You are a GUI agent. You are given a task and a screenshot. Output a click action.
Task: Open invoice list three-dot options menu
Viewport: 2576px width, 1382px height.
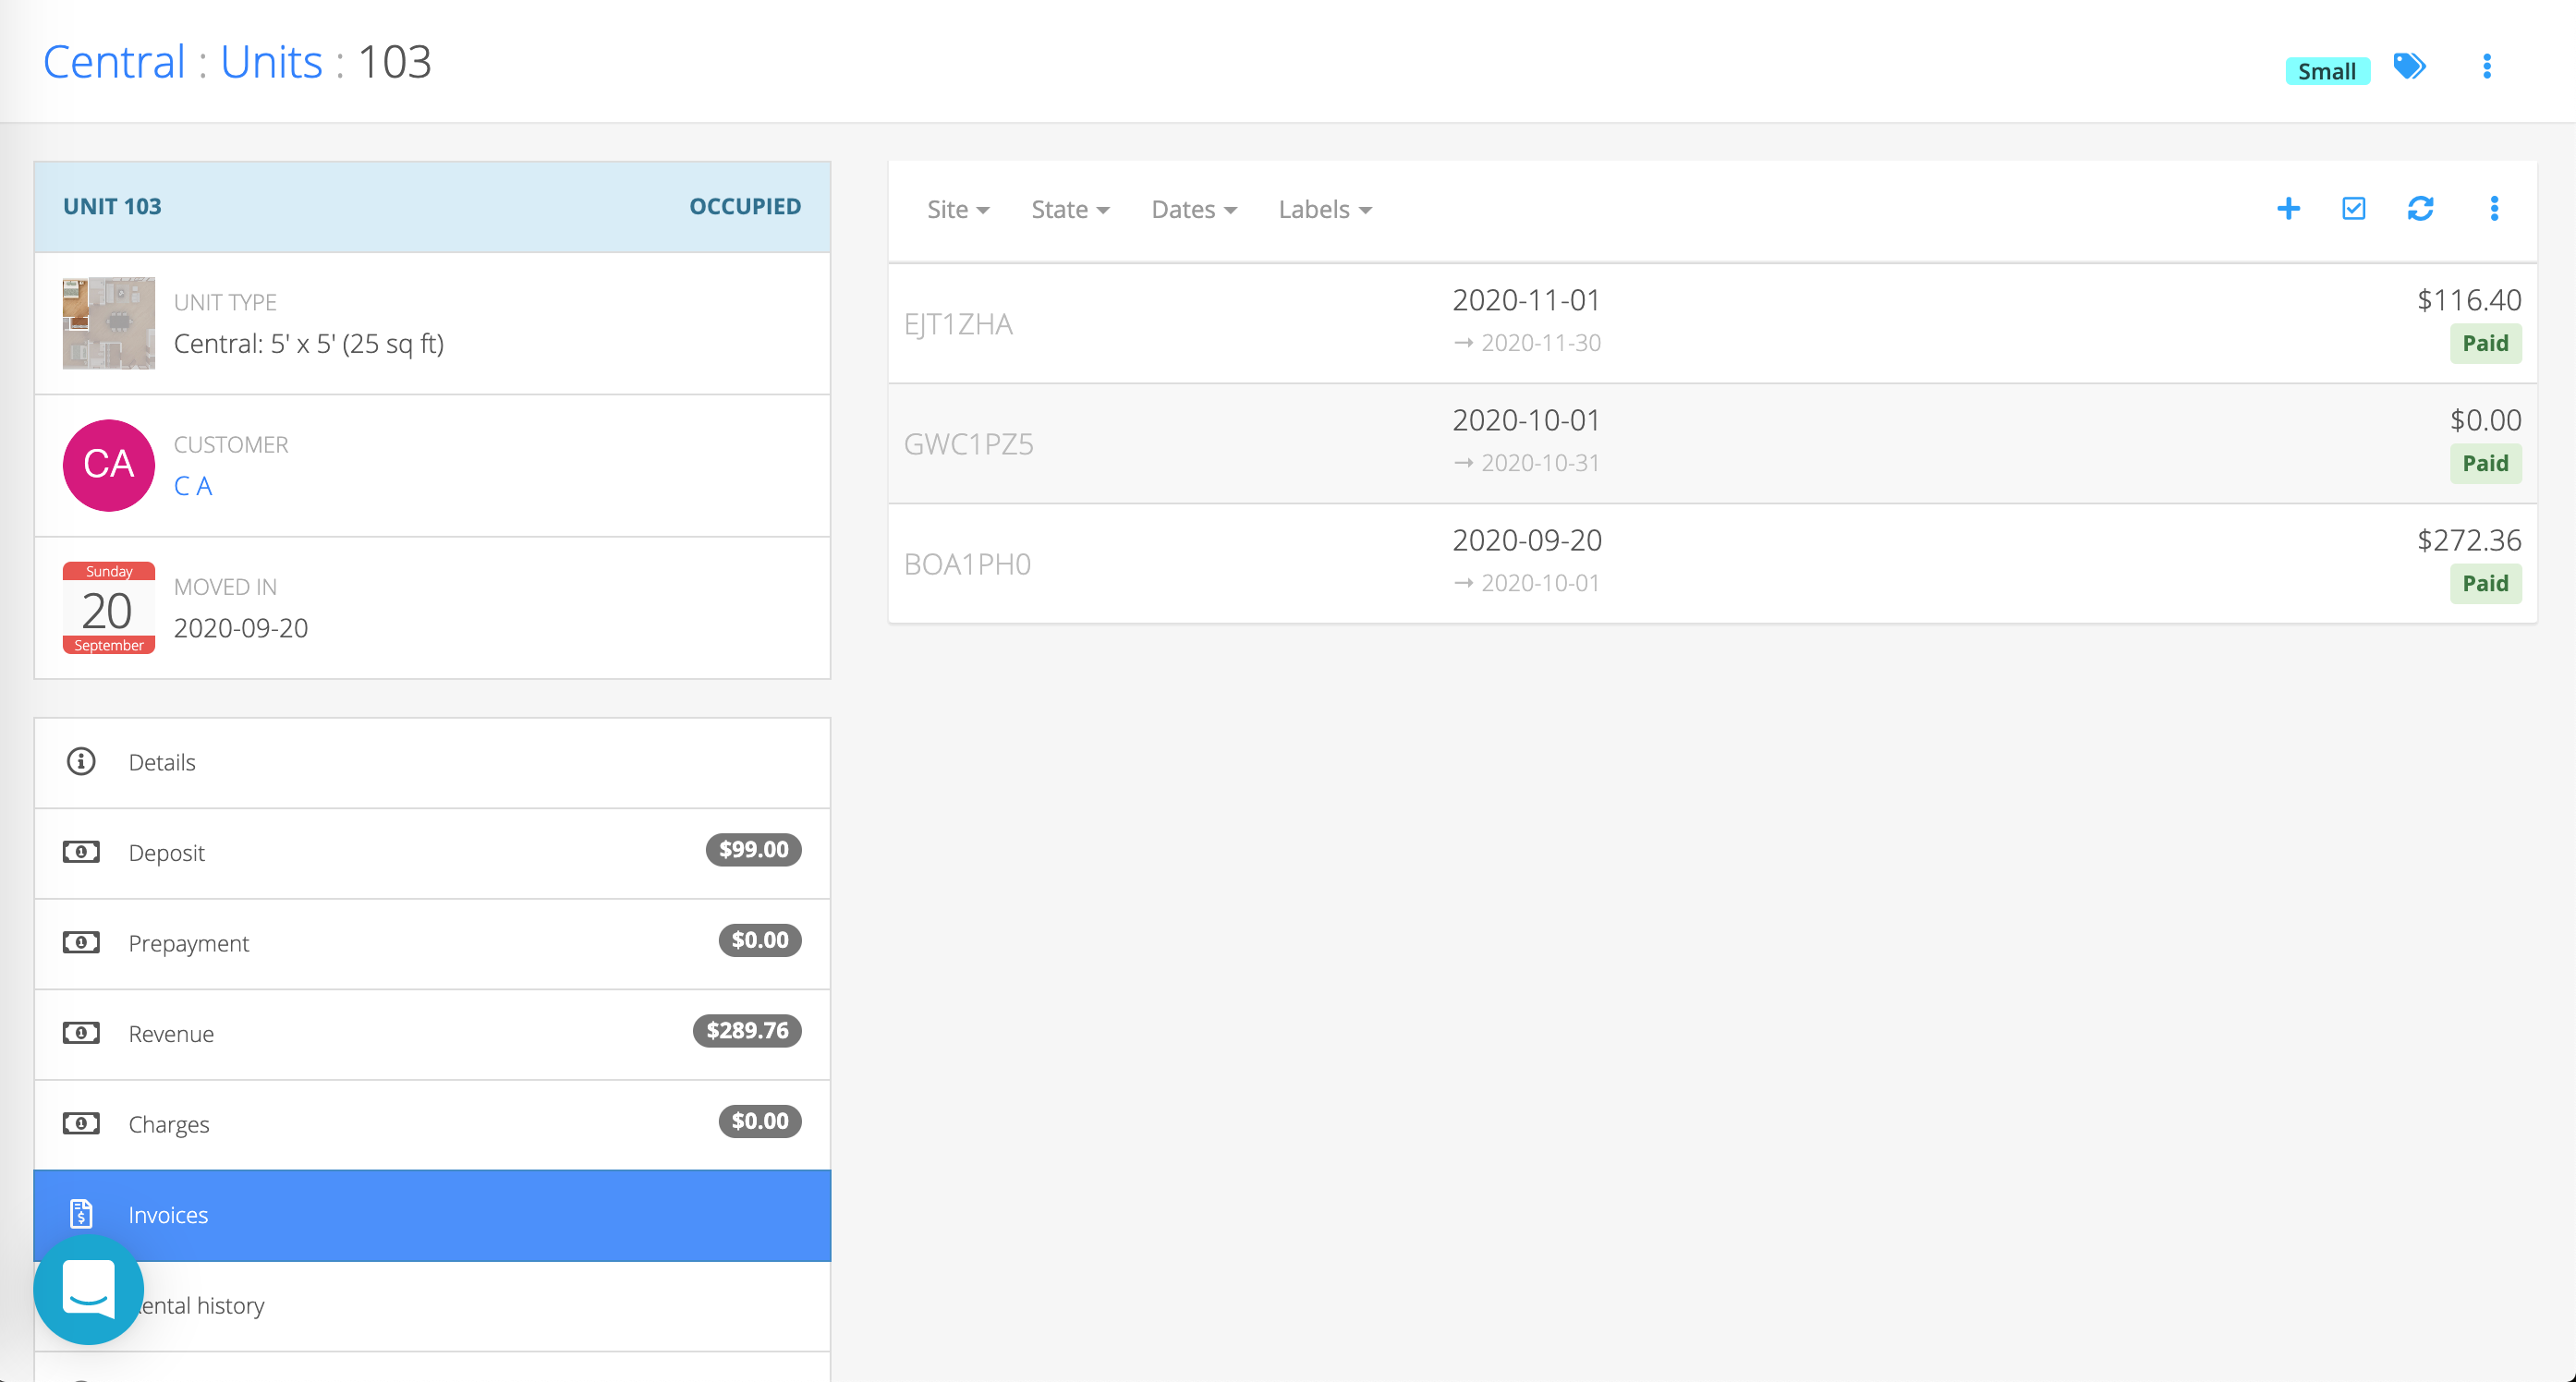click(2494, 208)
